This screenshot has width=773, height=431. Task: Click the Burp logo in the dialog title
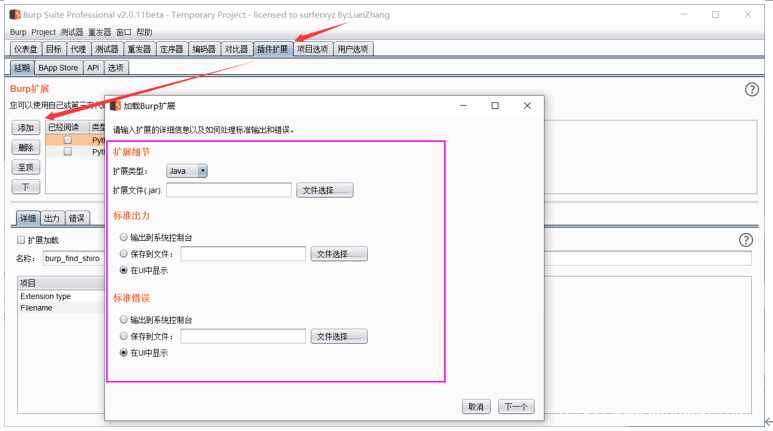[x=115, y=106]
